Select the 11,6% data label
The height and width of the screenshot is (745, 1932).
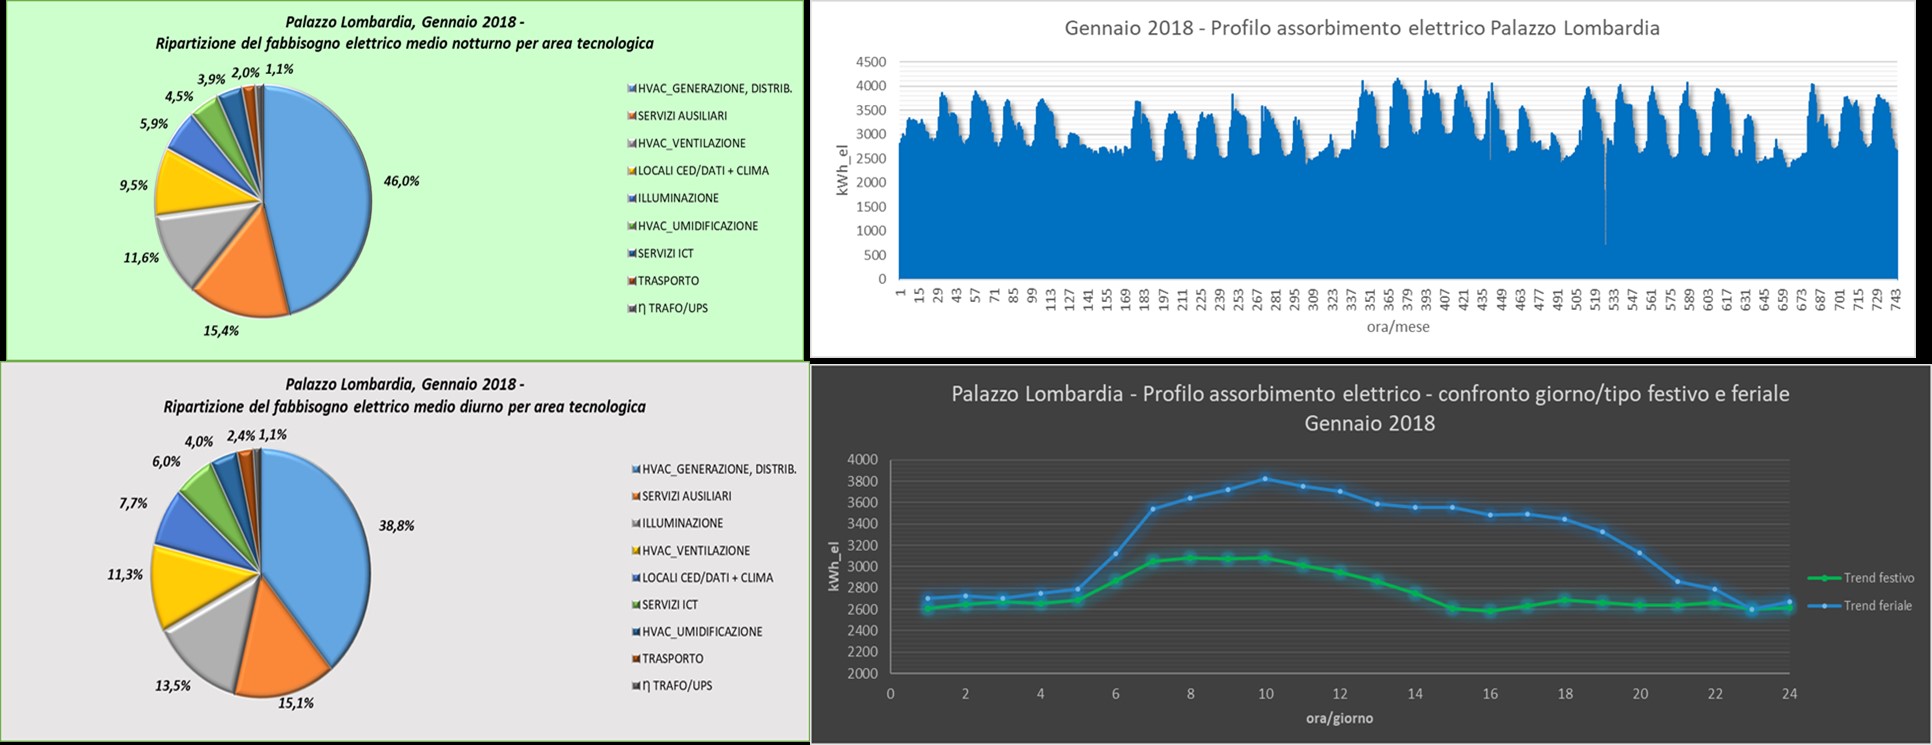pos(141,257)
